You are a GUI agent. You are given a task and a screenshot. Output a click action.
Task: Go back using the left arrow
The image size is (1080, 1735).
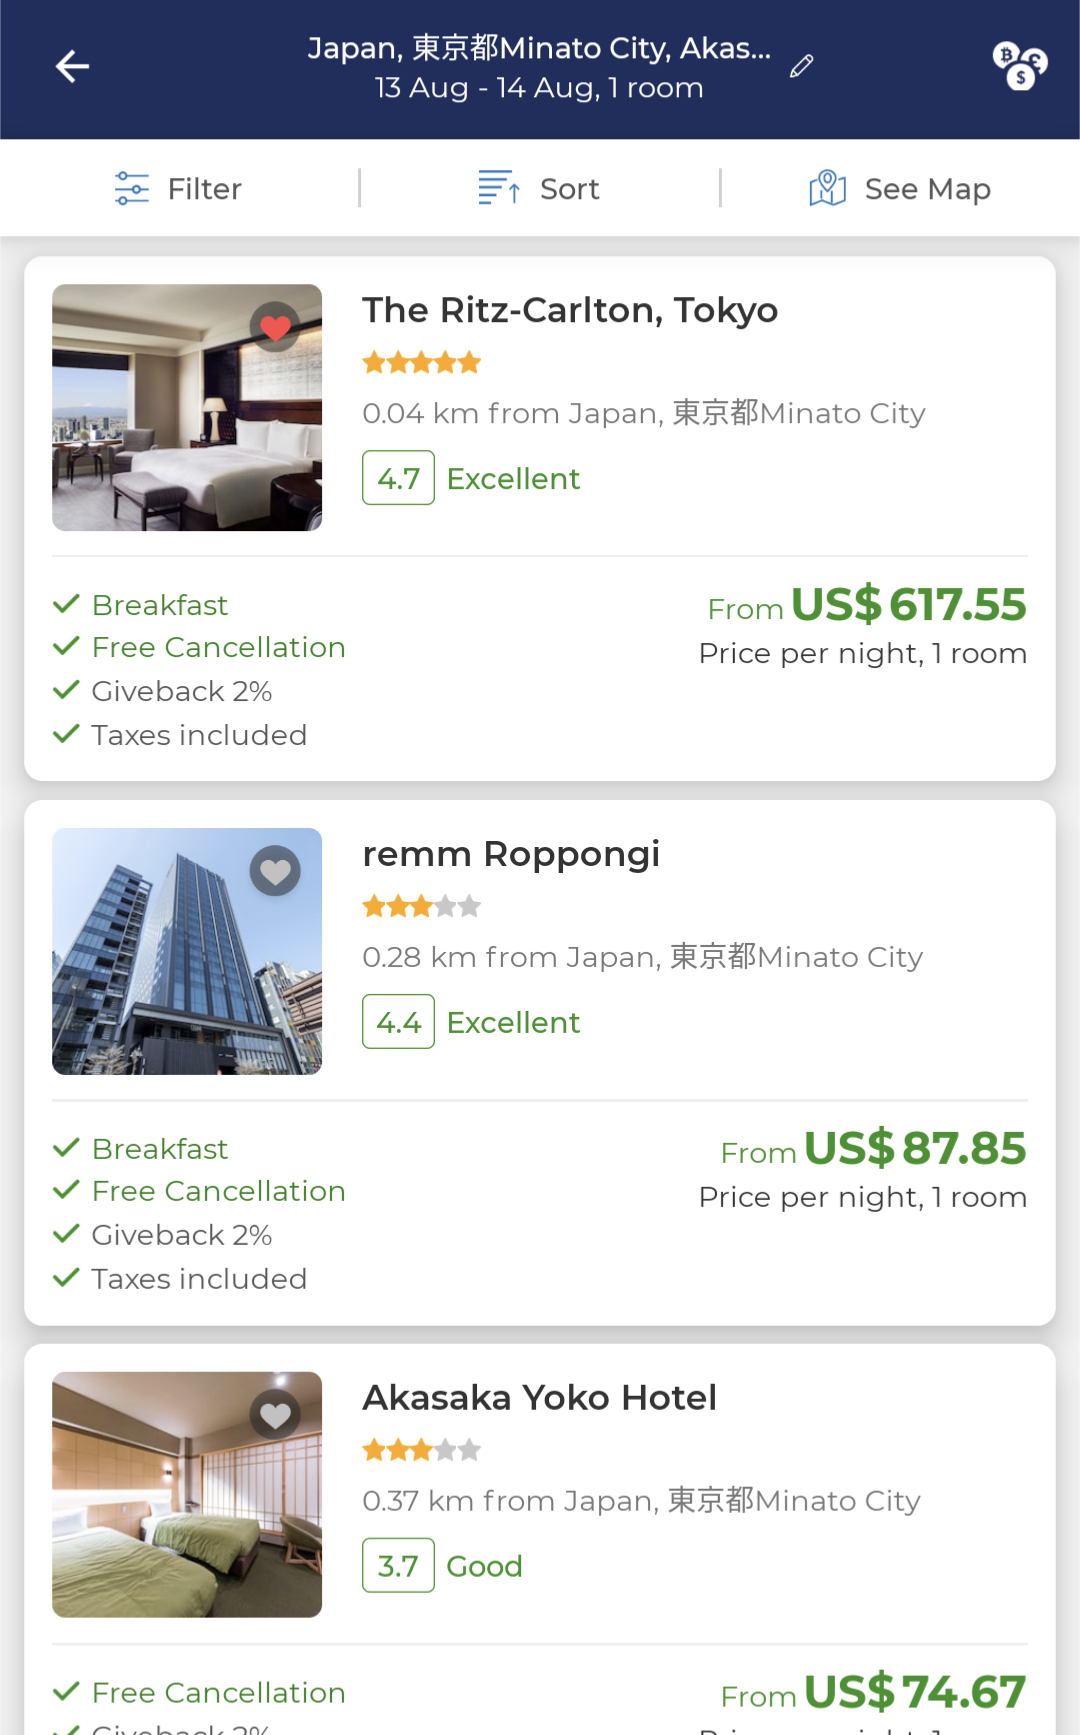click(72, 67)
